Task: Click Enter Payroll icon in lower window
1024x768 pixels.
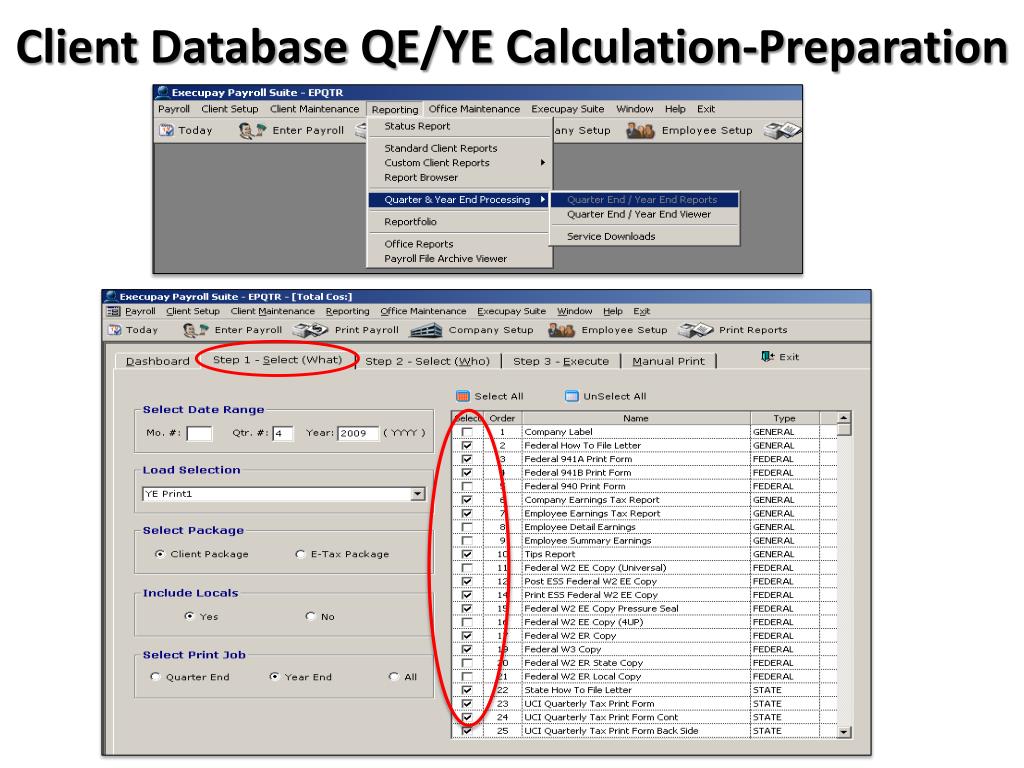Action: pyautogui.click(x=195, y=330)
